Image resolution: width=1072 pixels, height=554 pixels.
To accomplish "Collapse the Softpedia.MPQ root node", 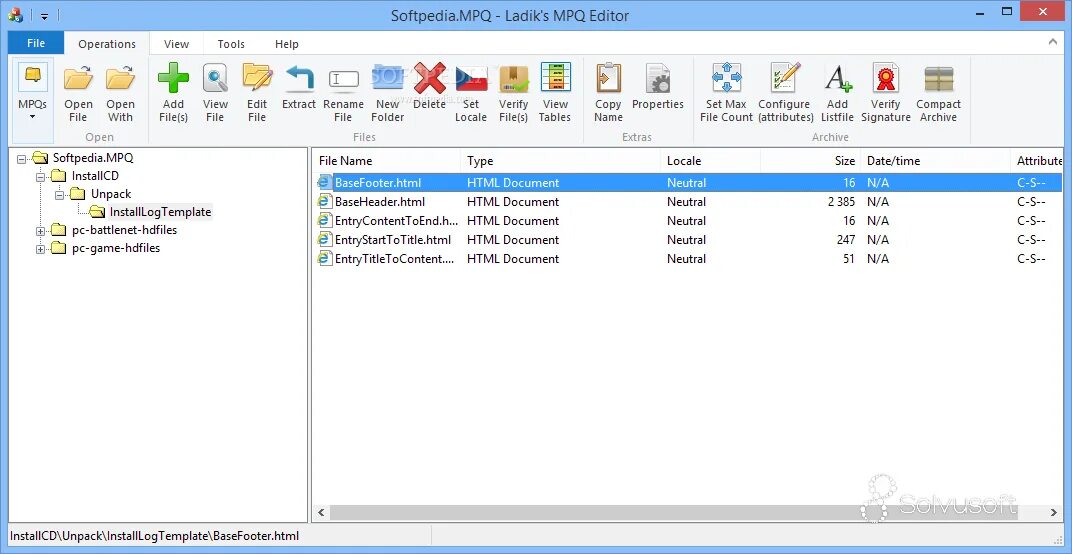I will point(21,158).
